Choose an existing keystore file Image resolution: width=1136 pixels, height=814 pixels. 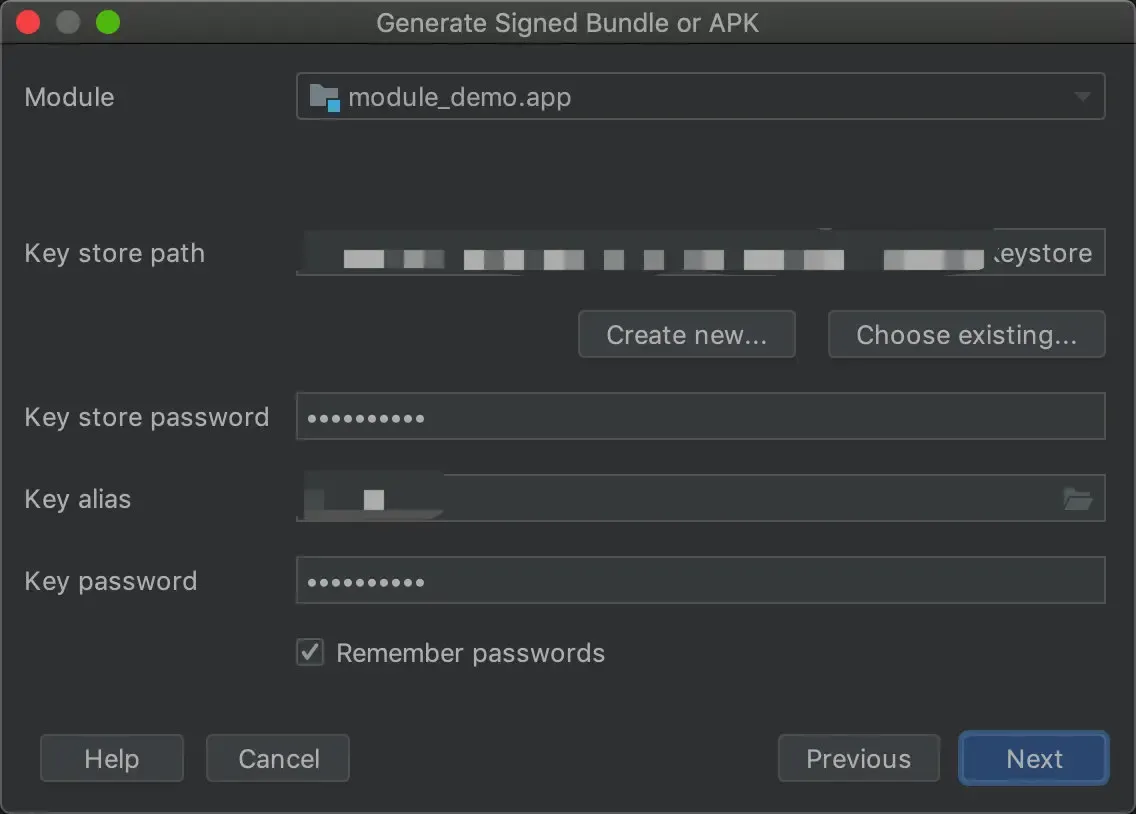[x=966, y=334]
